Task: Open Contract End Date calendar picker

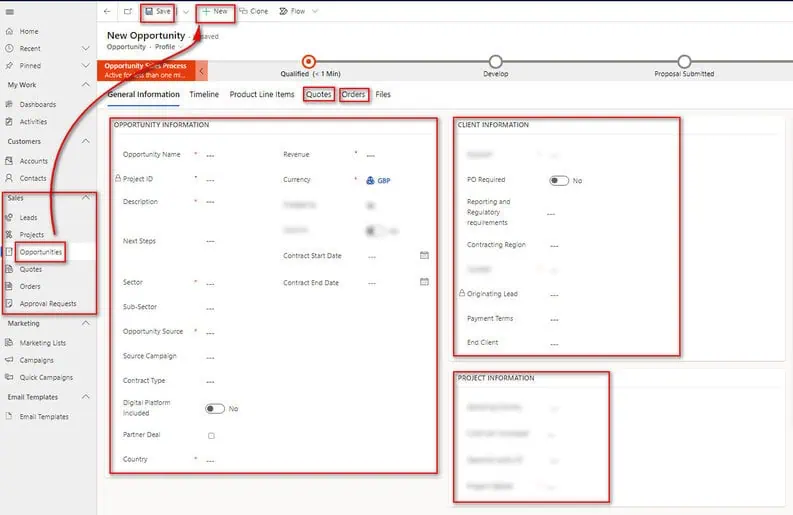Action: tap(424, 282)
